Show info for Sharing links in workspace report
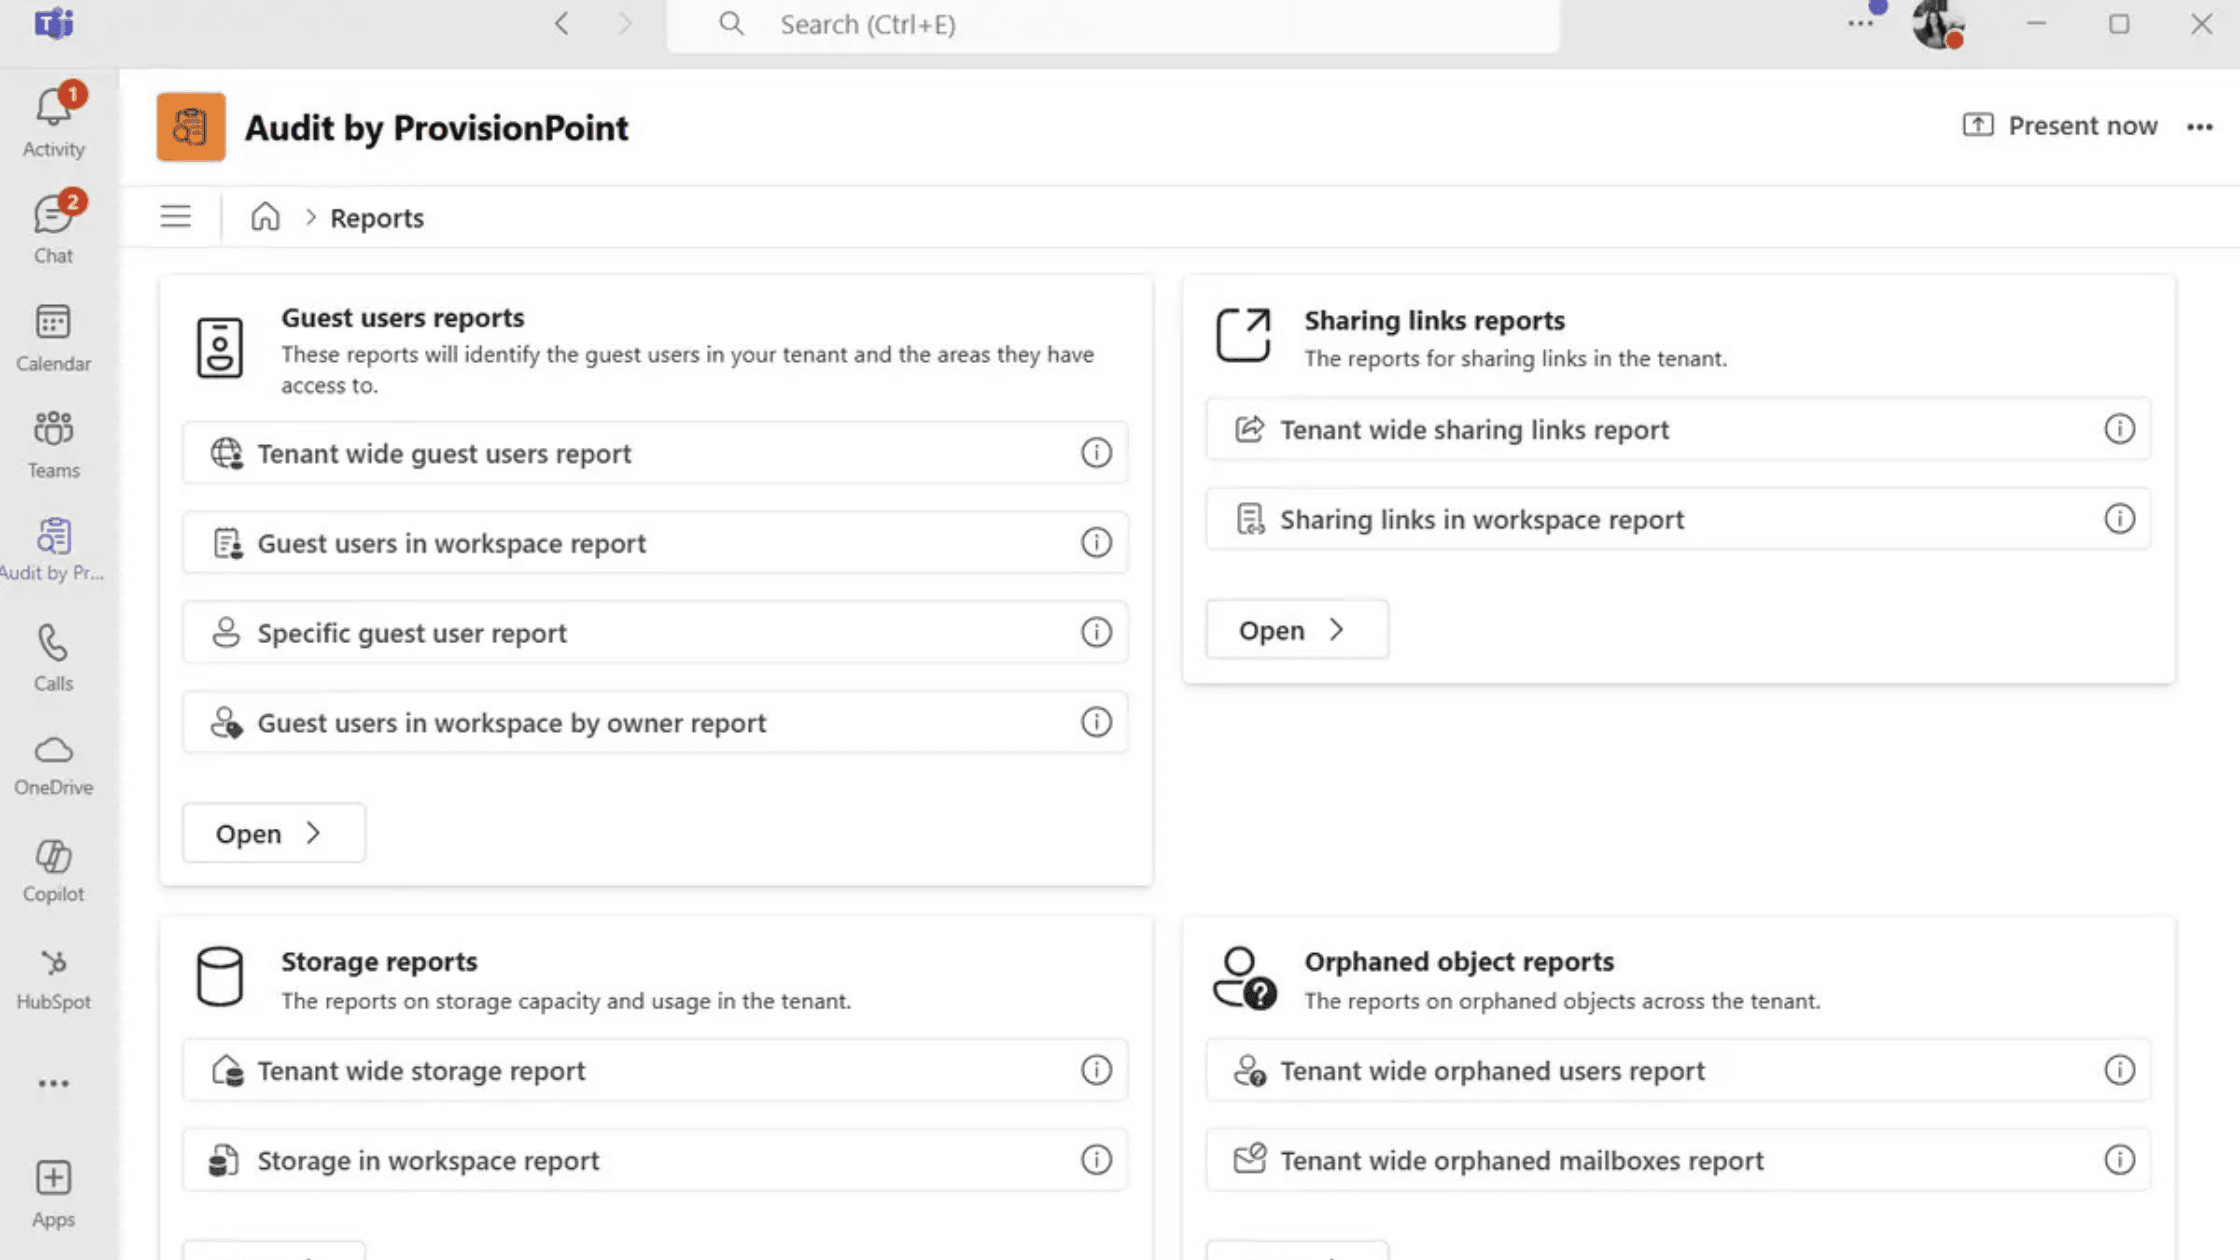This screenshot has width=2240, height=1260. [x=2119, y=519]
